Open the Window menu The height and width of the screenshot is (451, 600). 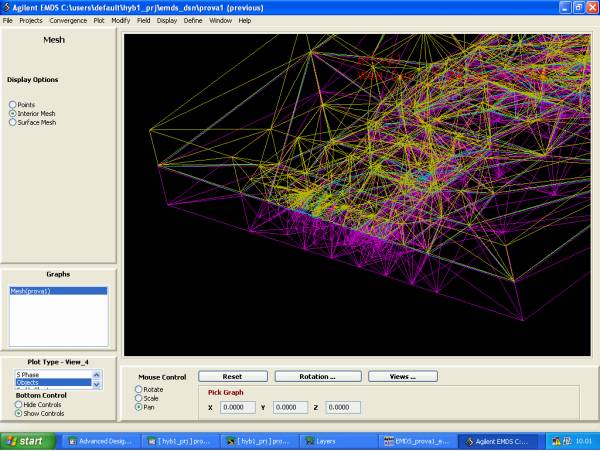[x=220, y=21]
